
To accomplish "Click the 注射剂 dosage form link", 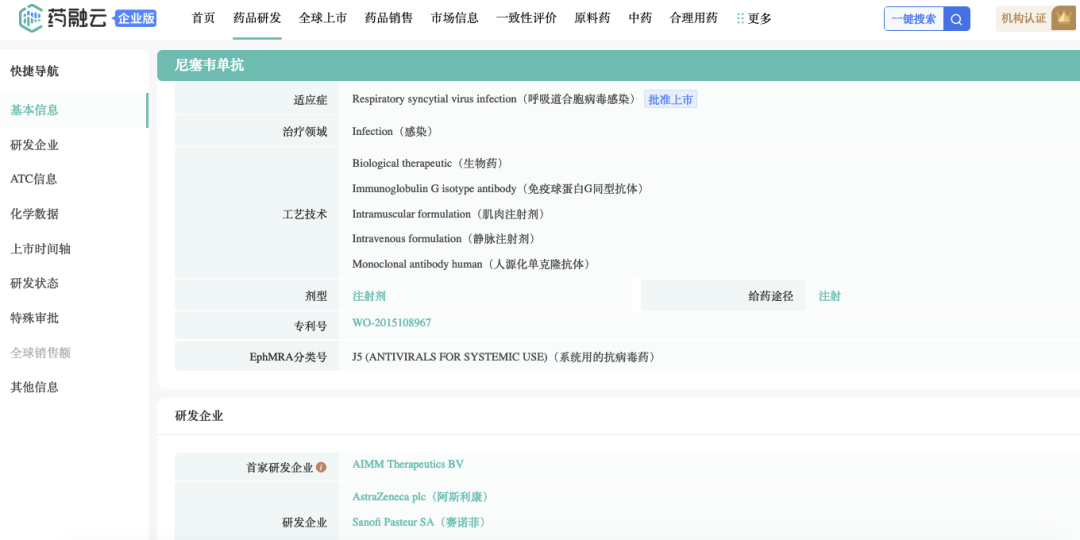I will pyautogui.click(x=369, y=296).
